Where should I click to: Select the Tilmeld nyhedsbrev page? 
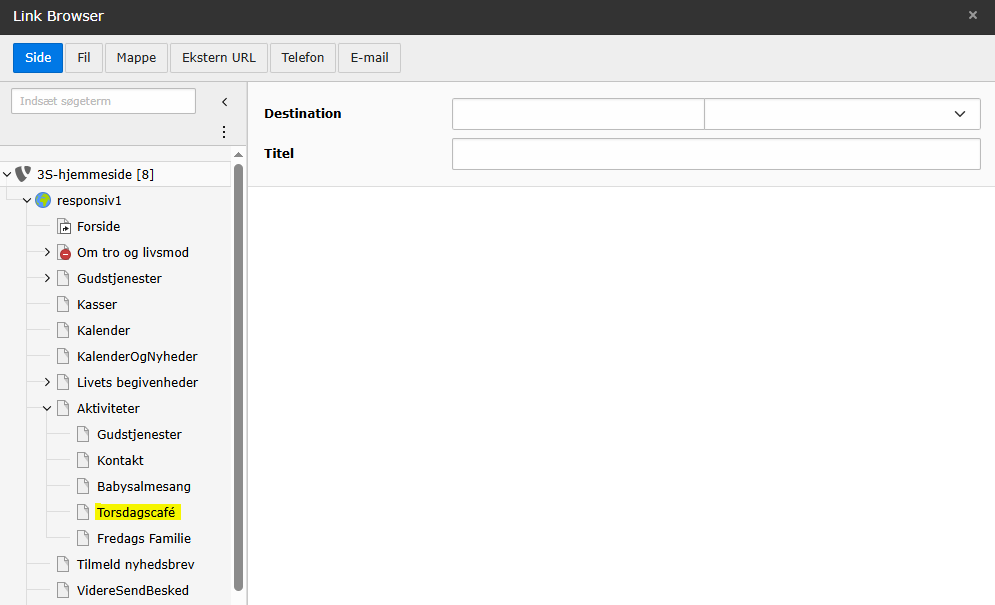tap(135, 564)
